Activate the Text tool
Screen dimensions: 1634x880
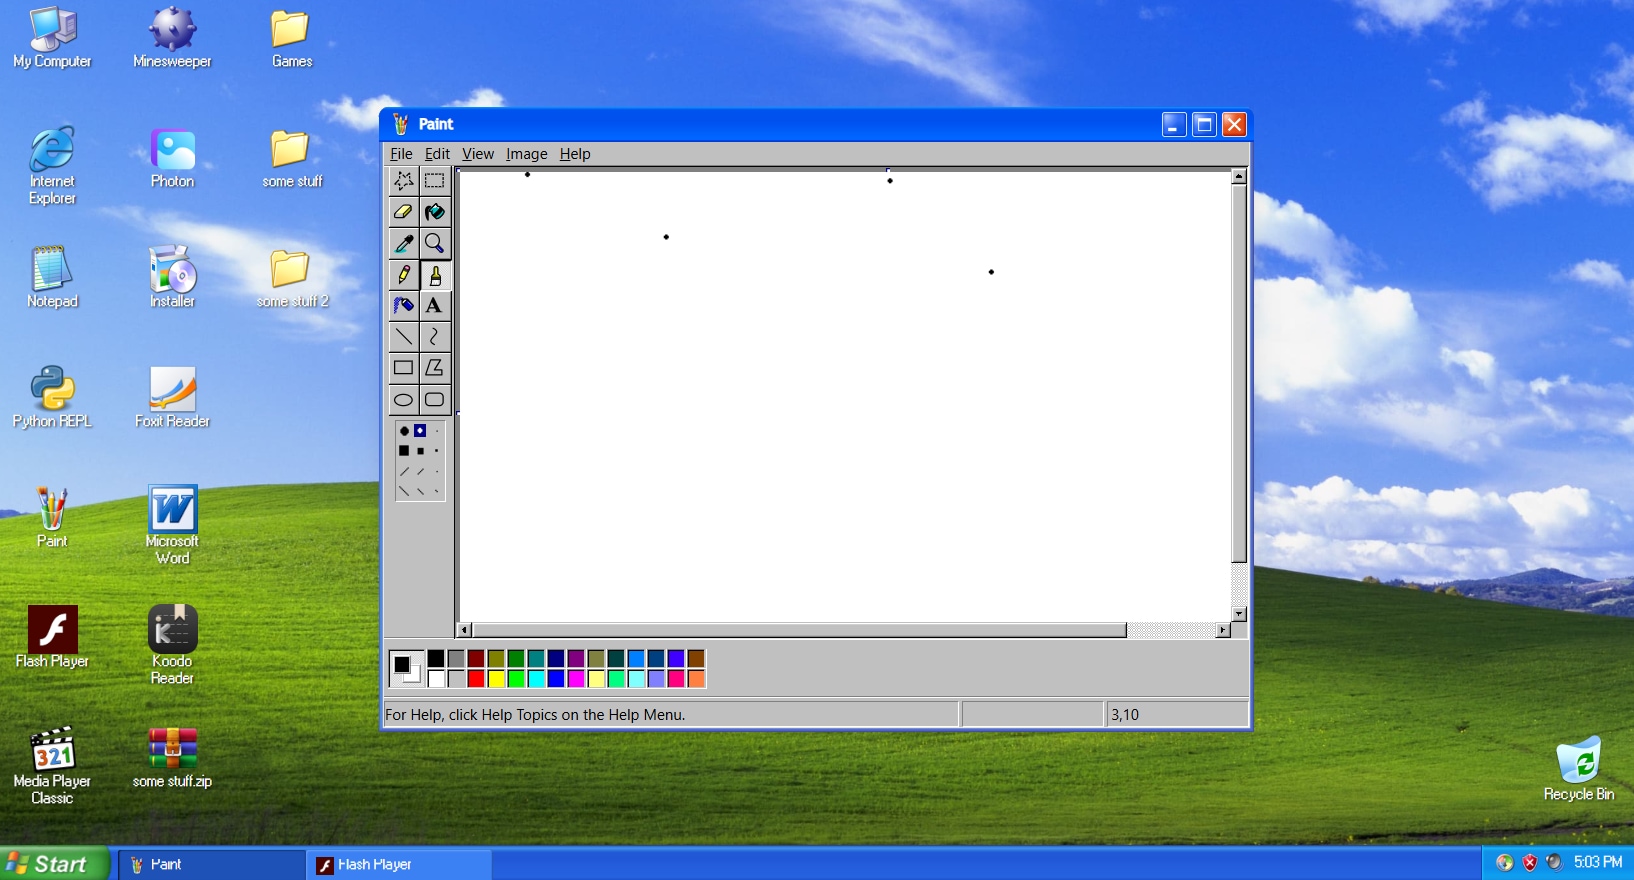[434, 306]
